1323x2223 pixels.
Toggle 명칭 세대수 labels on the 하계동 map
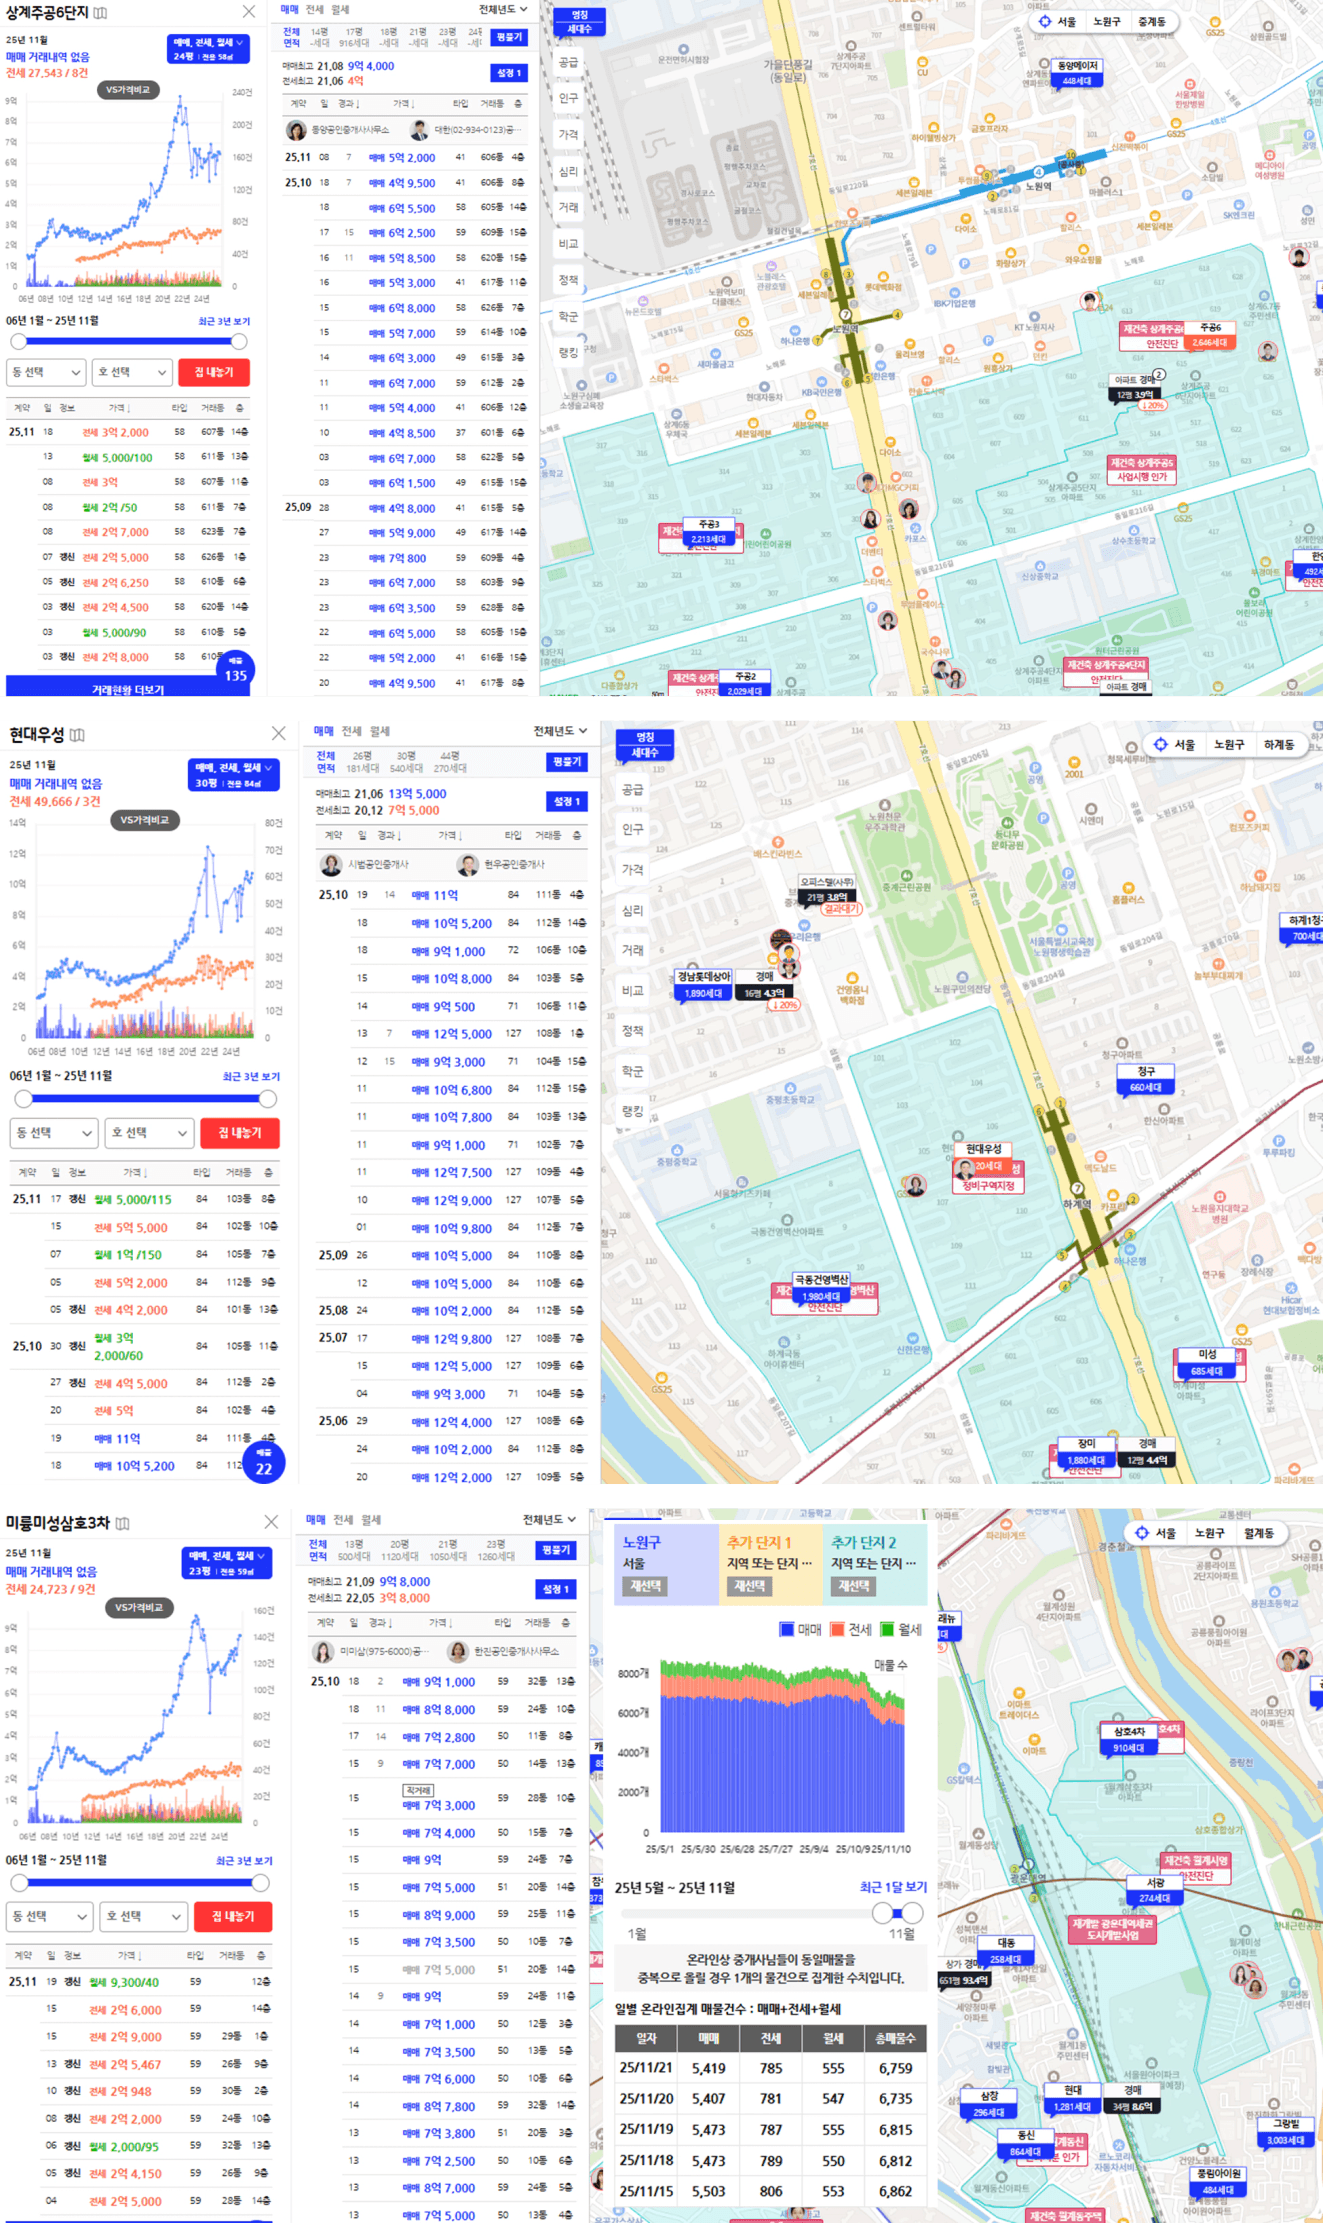pos(645,745)
